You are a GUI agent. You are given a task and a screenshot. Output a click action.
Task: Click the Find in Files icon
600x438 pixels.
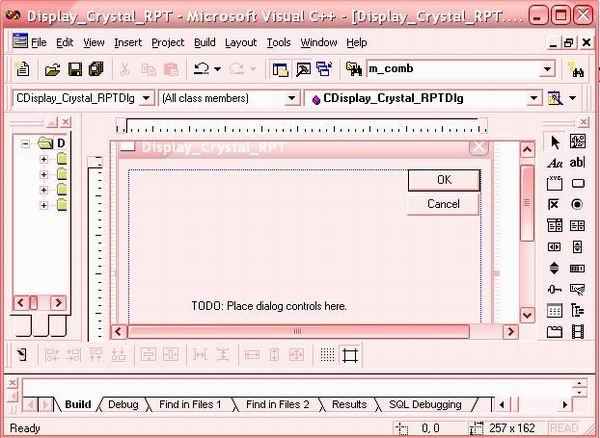tap(354, 69)
